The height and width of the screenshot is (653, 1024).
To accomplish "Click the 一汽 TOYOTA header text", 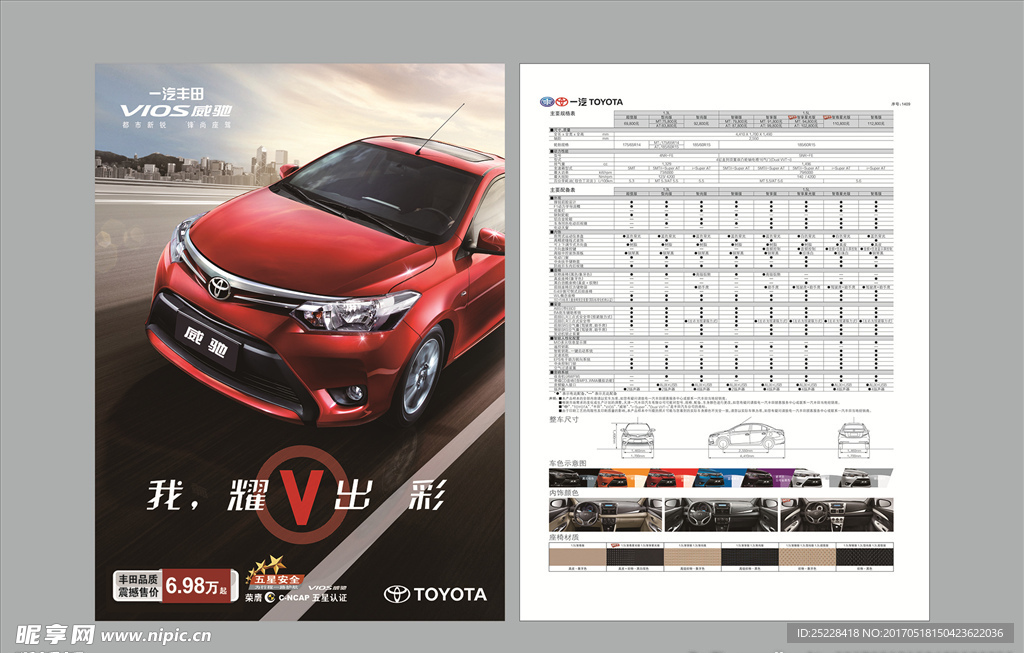I will tap(597, 102).
